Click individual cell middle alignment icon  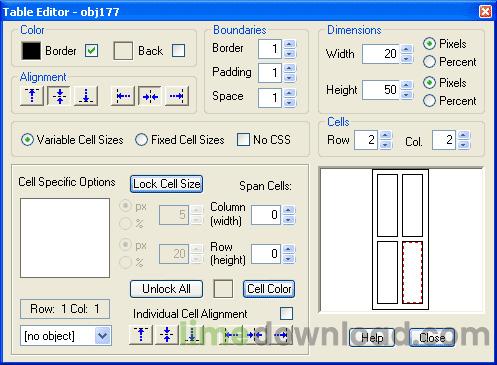click(x=167, y=335)
